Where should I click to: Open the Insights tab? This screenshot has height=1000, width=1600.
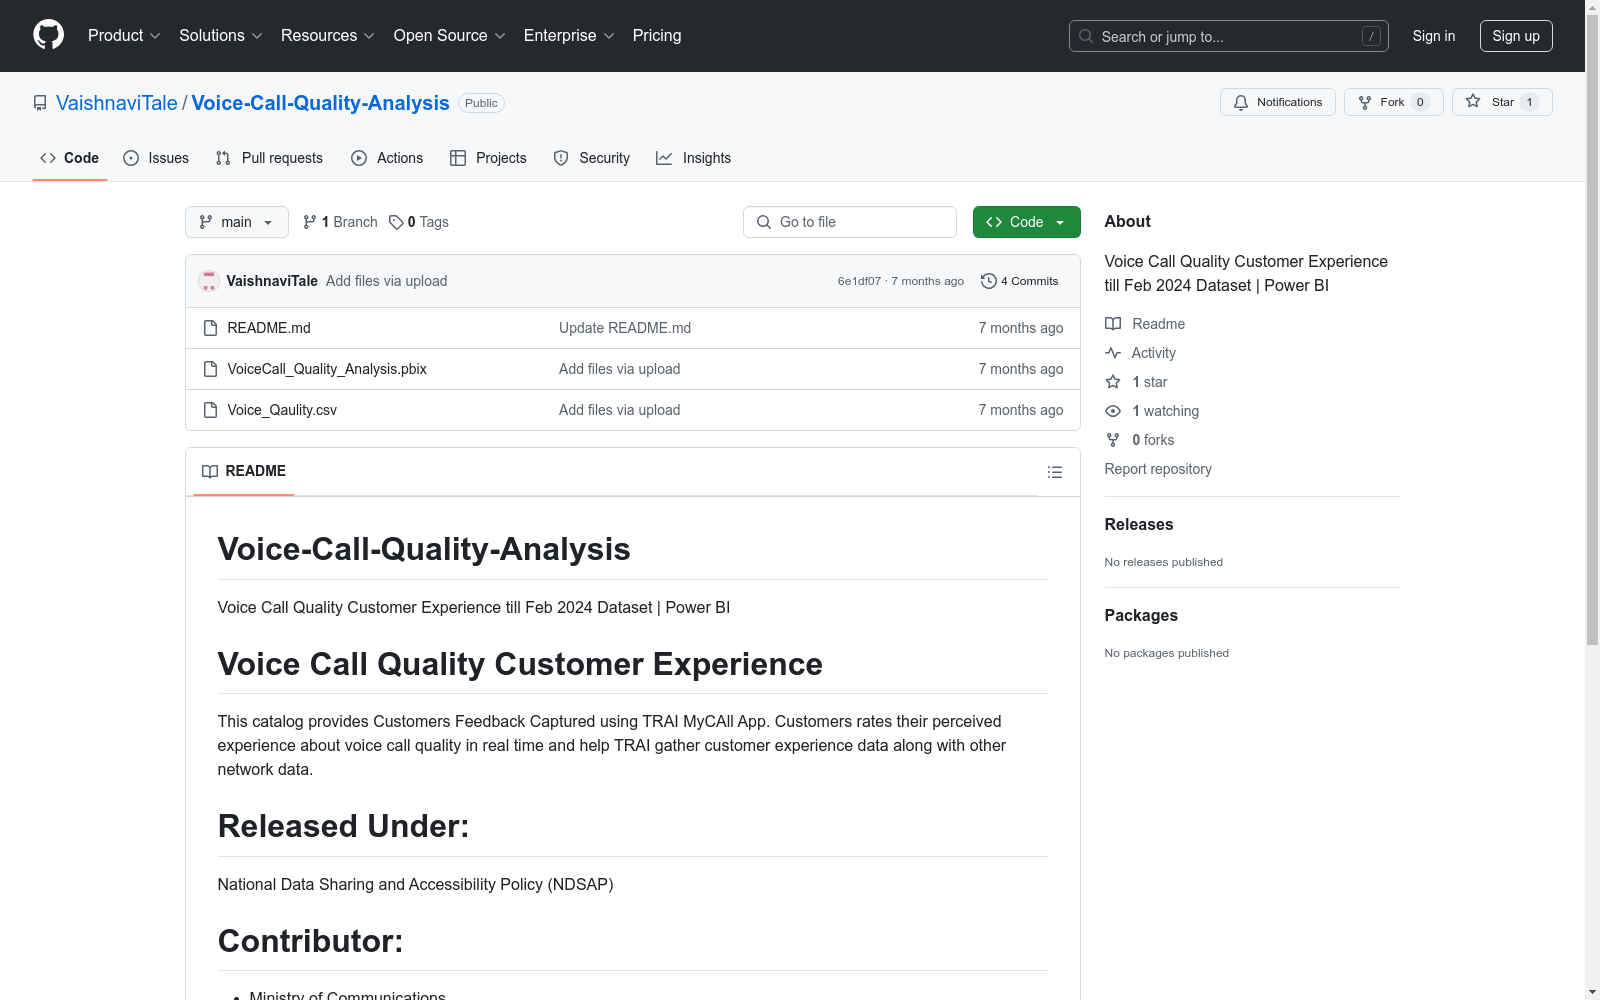(694, 158)
